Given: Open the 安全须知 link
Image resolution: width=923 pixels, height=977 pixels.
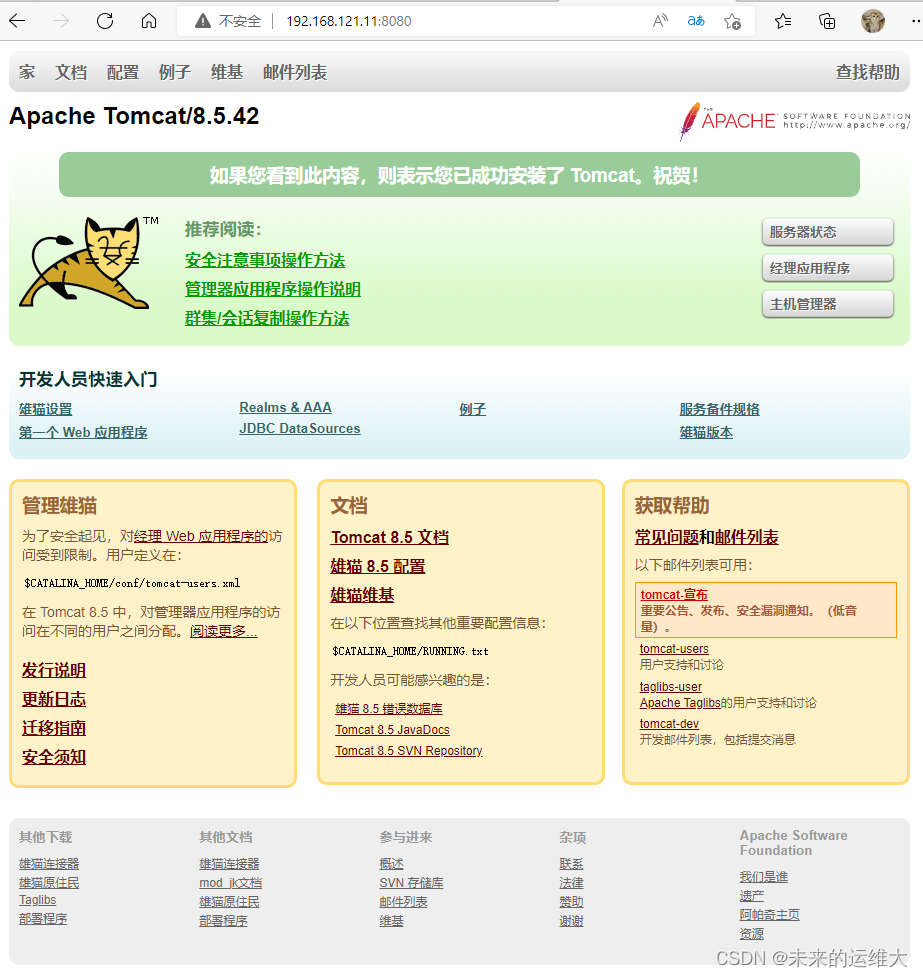Looking at the screenshot, I should [54, 757].
